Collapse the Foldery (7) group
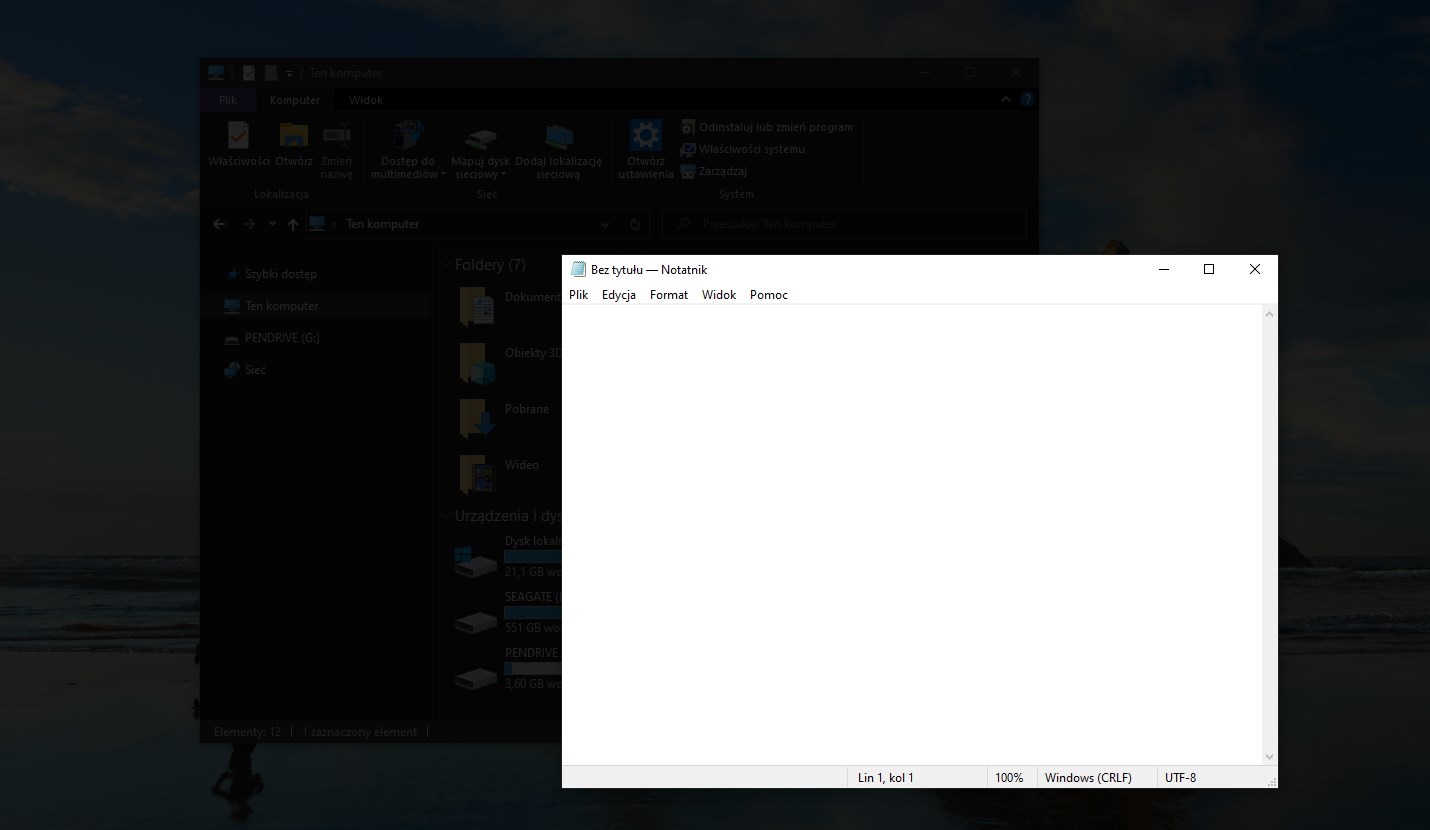1430x830 pixels. [x=445, y=265]
